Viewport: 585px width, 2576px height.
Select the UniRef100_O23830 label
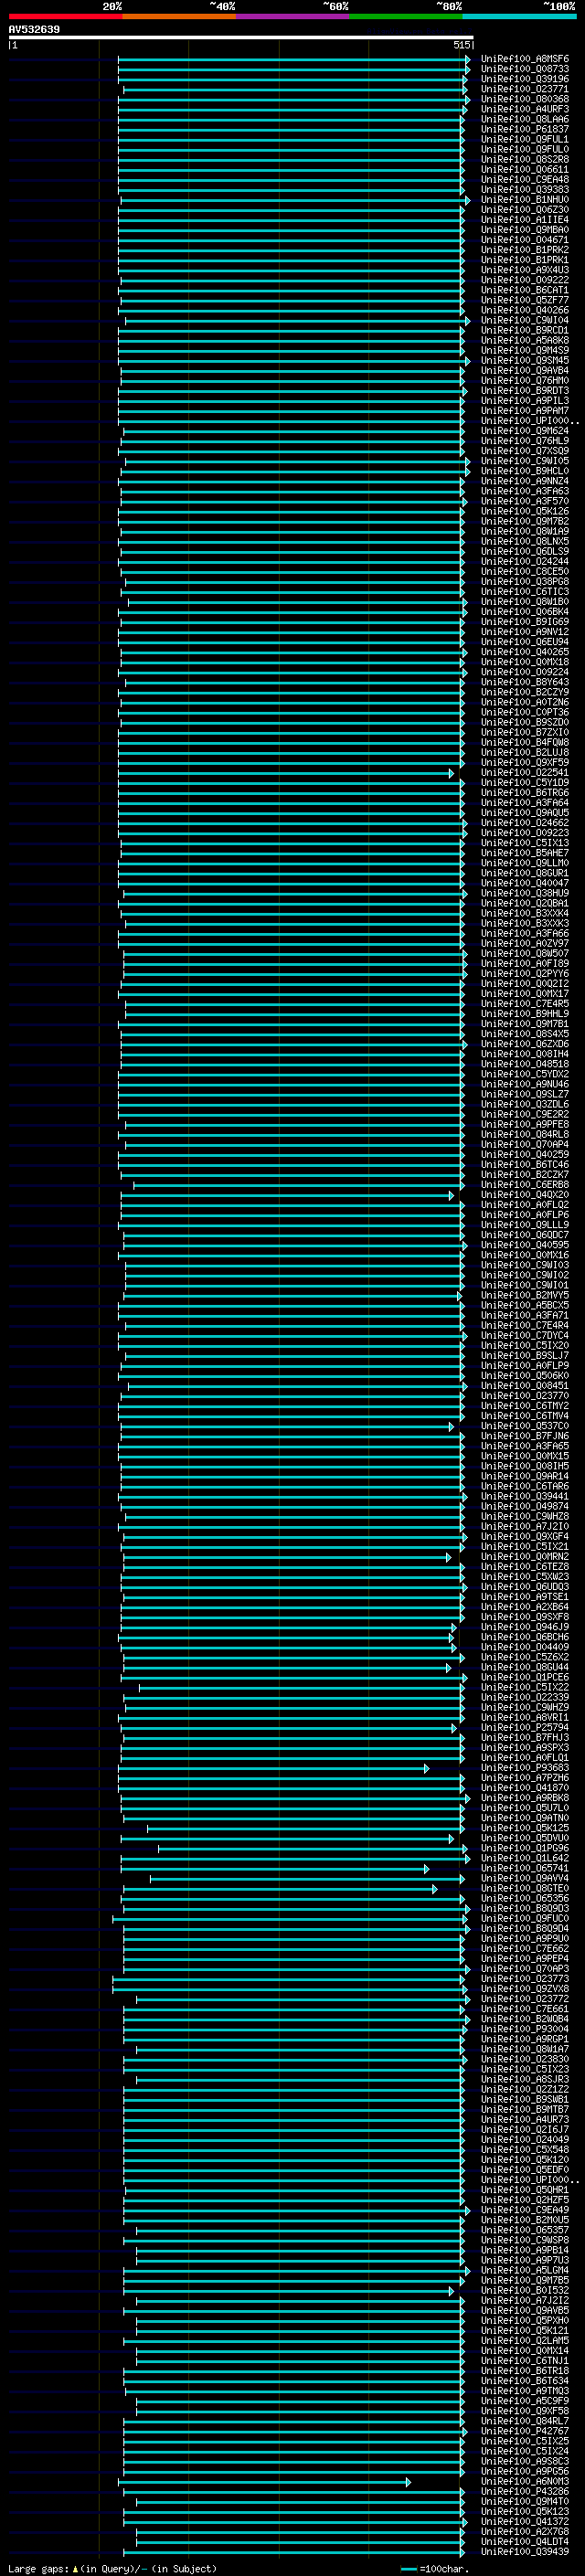pos(524,2060)
